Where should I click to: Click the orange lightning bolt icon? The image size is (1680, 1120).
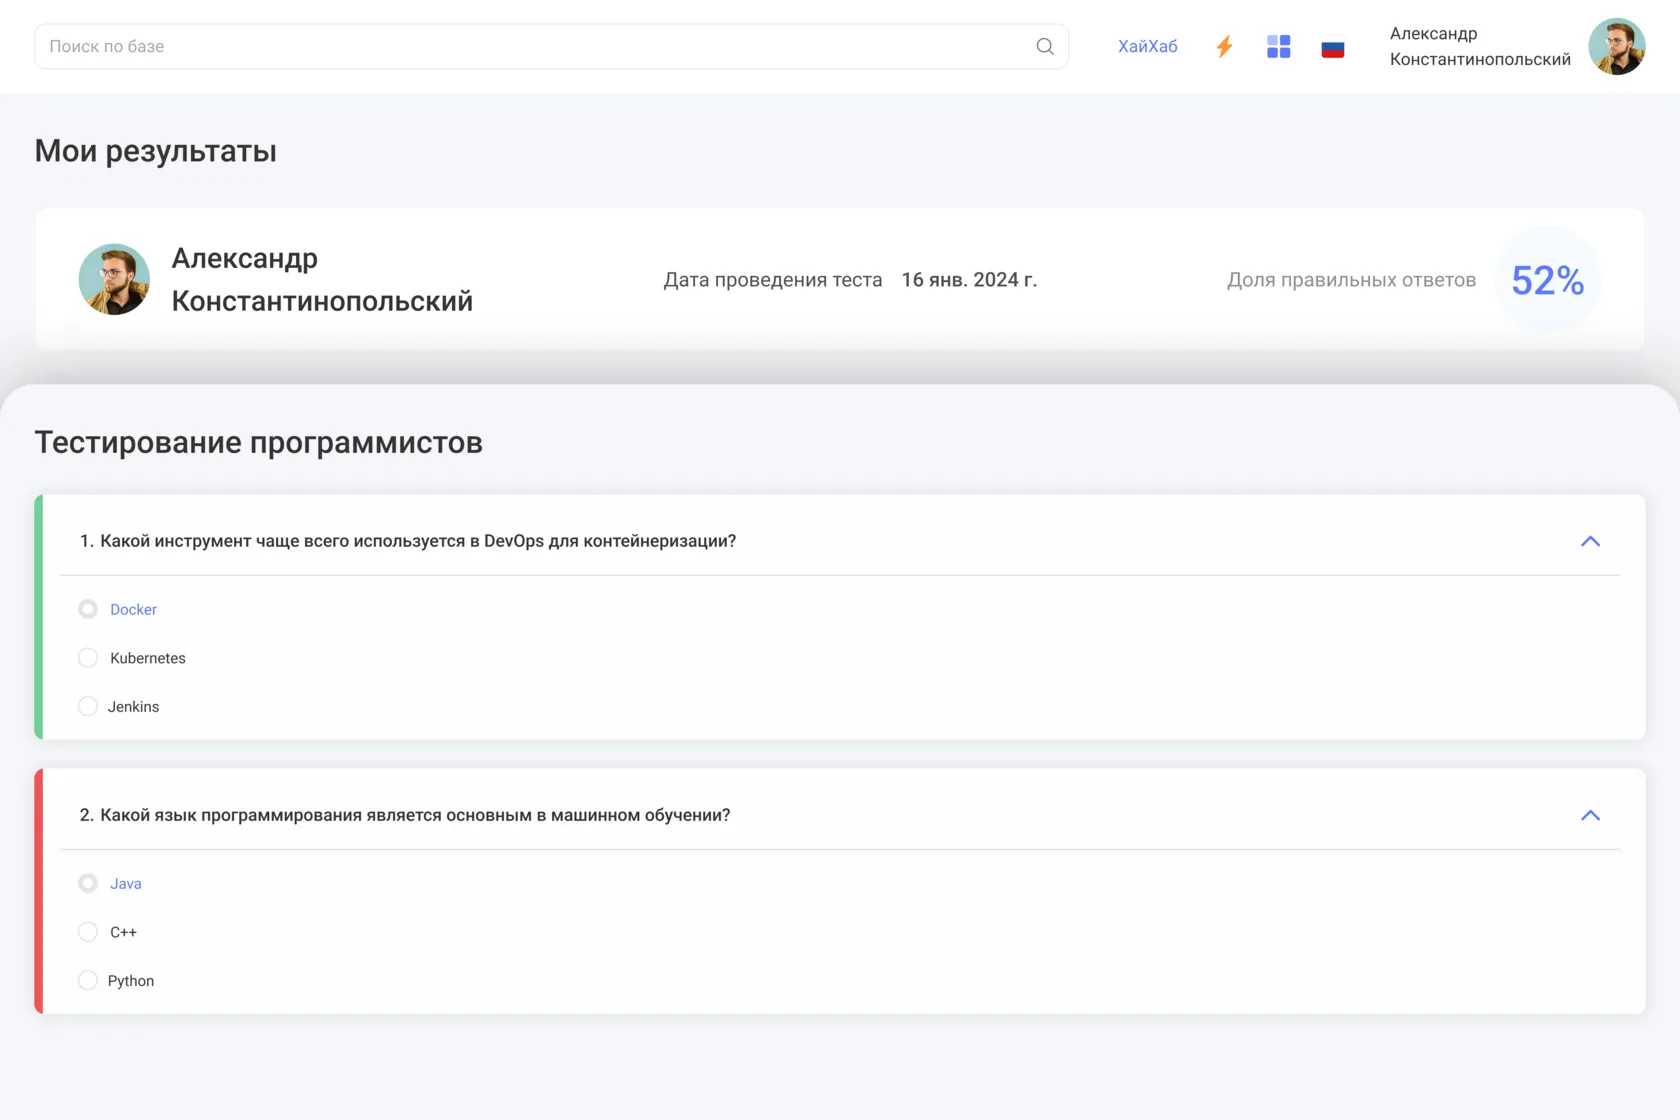point(1224,47)
